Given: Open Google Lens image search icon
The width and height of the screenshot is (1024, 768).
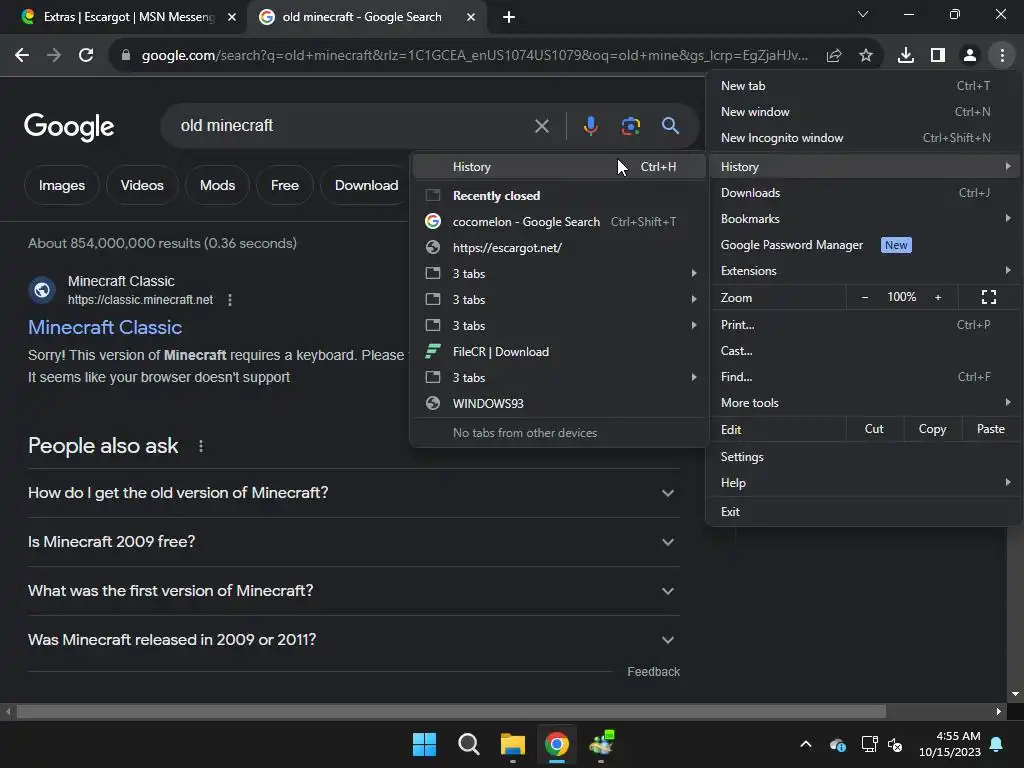Looking at the screenshot, I should click(630, 126).
